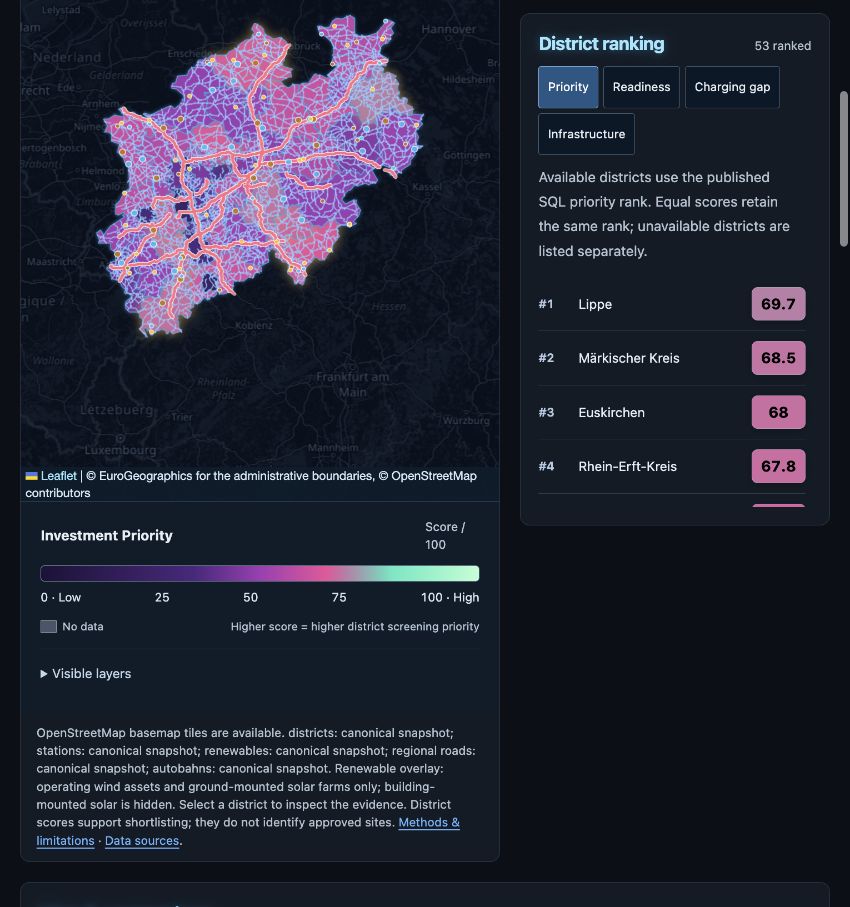Select Märkischer Kreis ranking row

pos(672,358)
